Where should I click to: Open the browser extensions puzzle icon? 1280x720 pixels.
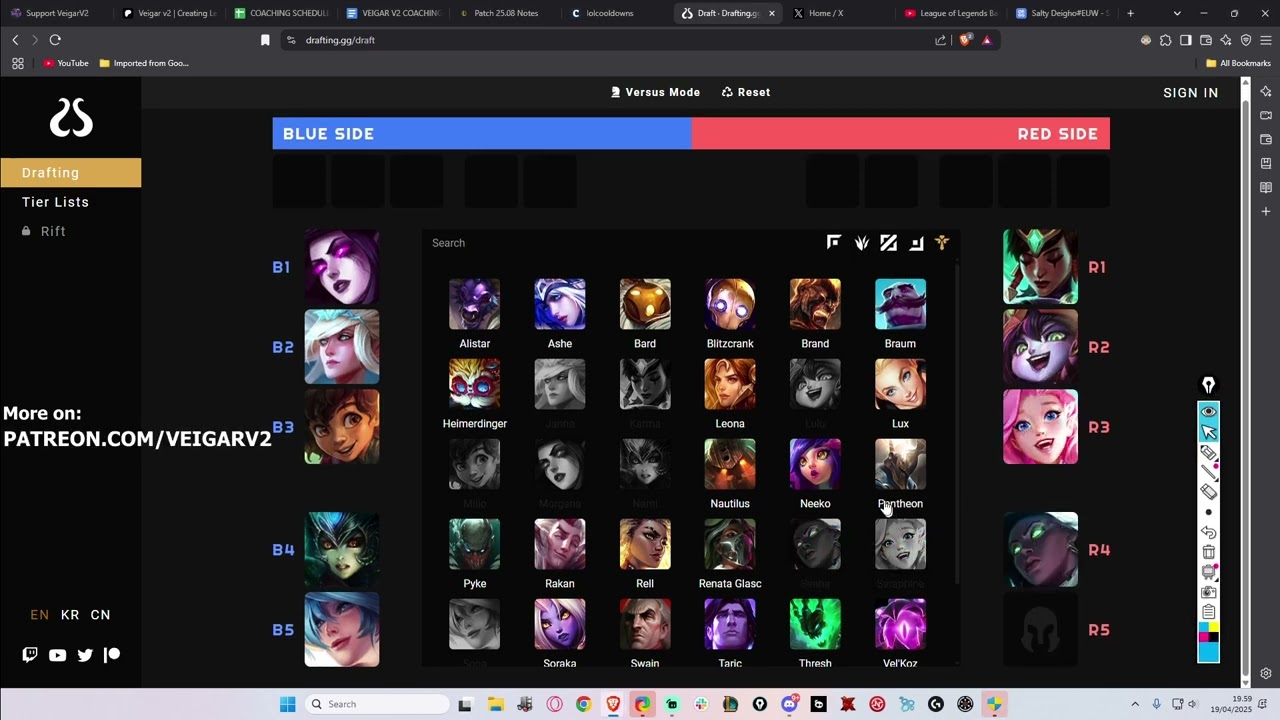tap(1165, 40)
